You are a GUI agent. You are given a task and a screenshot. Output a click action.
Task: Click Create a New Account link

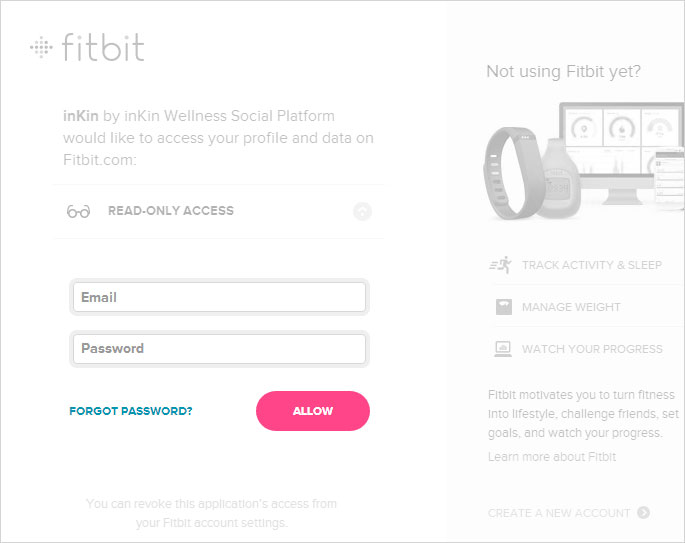pos(559,513)
